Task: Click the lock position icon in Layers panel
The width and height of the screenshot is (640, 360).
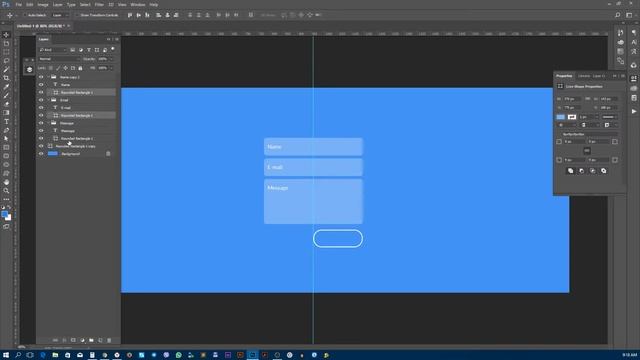Action: (x=65, y=68)
